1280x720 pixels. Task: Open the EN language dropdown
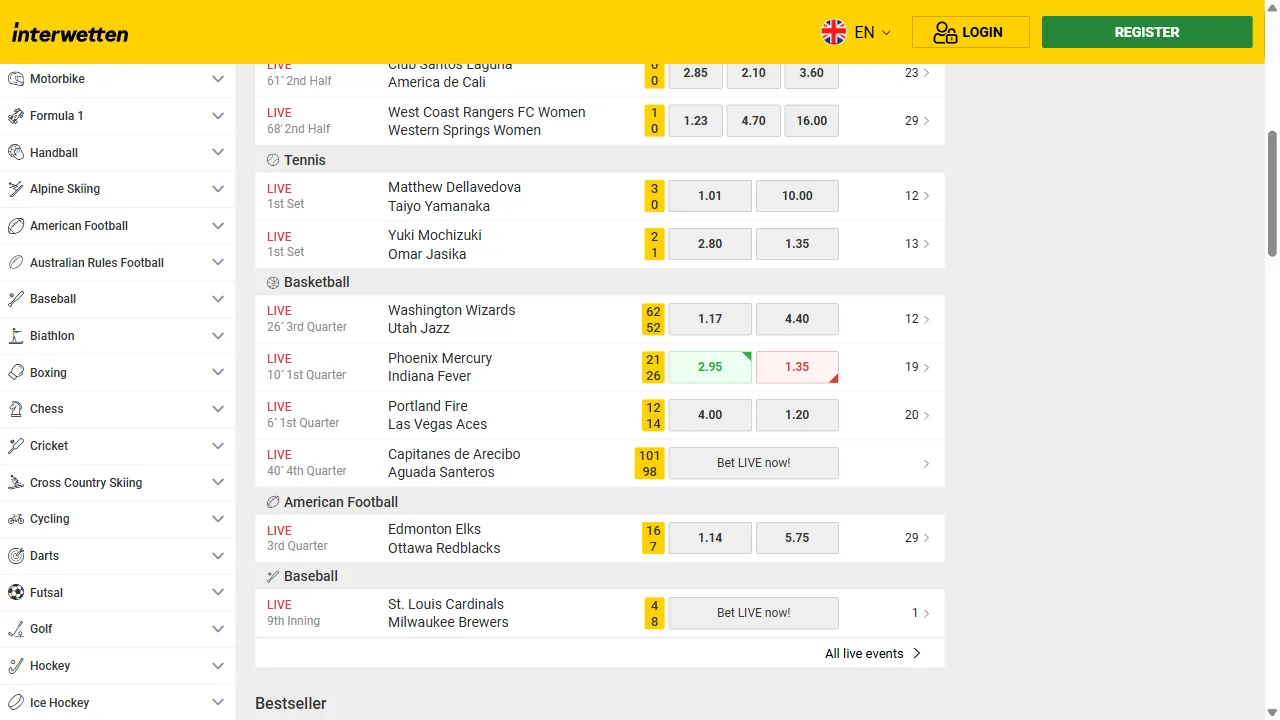(856, 32)
